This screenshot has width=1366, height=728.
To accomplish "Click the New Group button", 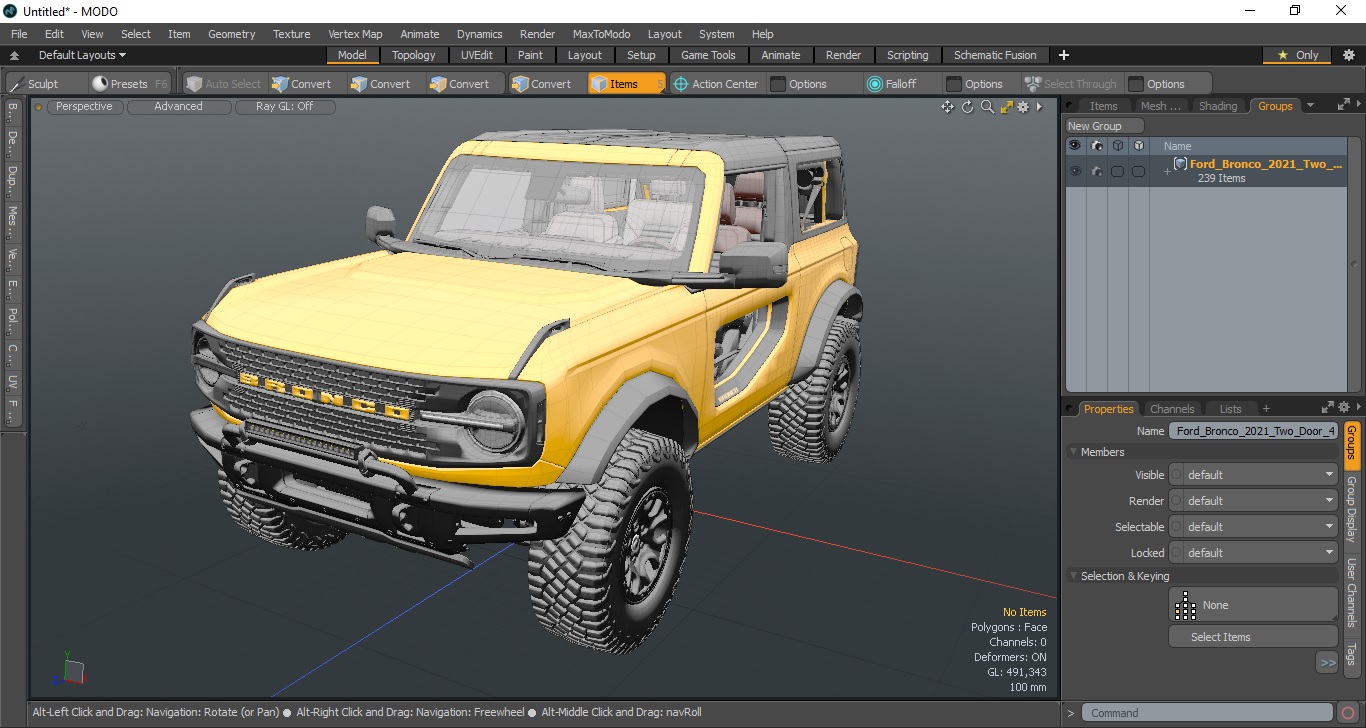I will click(1105, 126).
